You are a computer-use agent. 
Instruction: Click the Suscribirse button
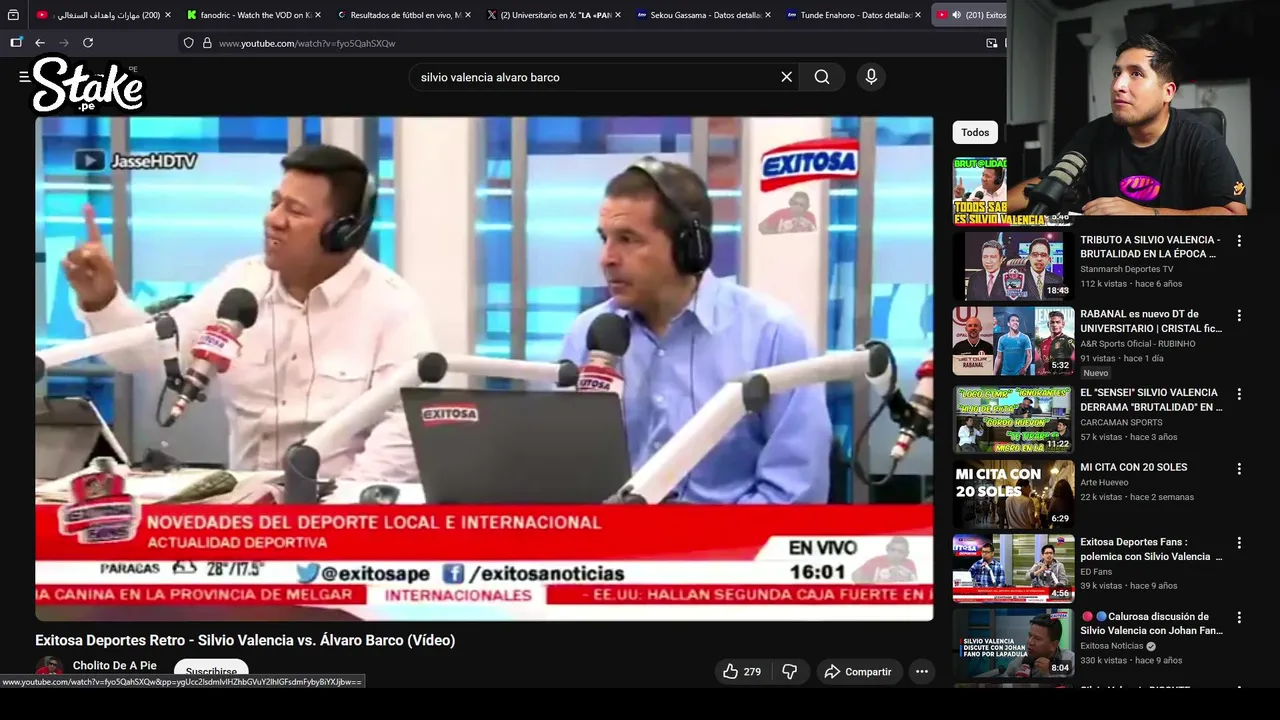(211, 672)
